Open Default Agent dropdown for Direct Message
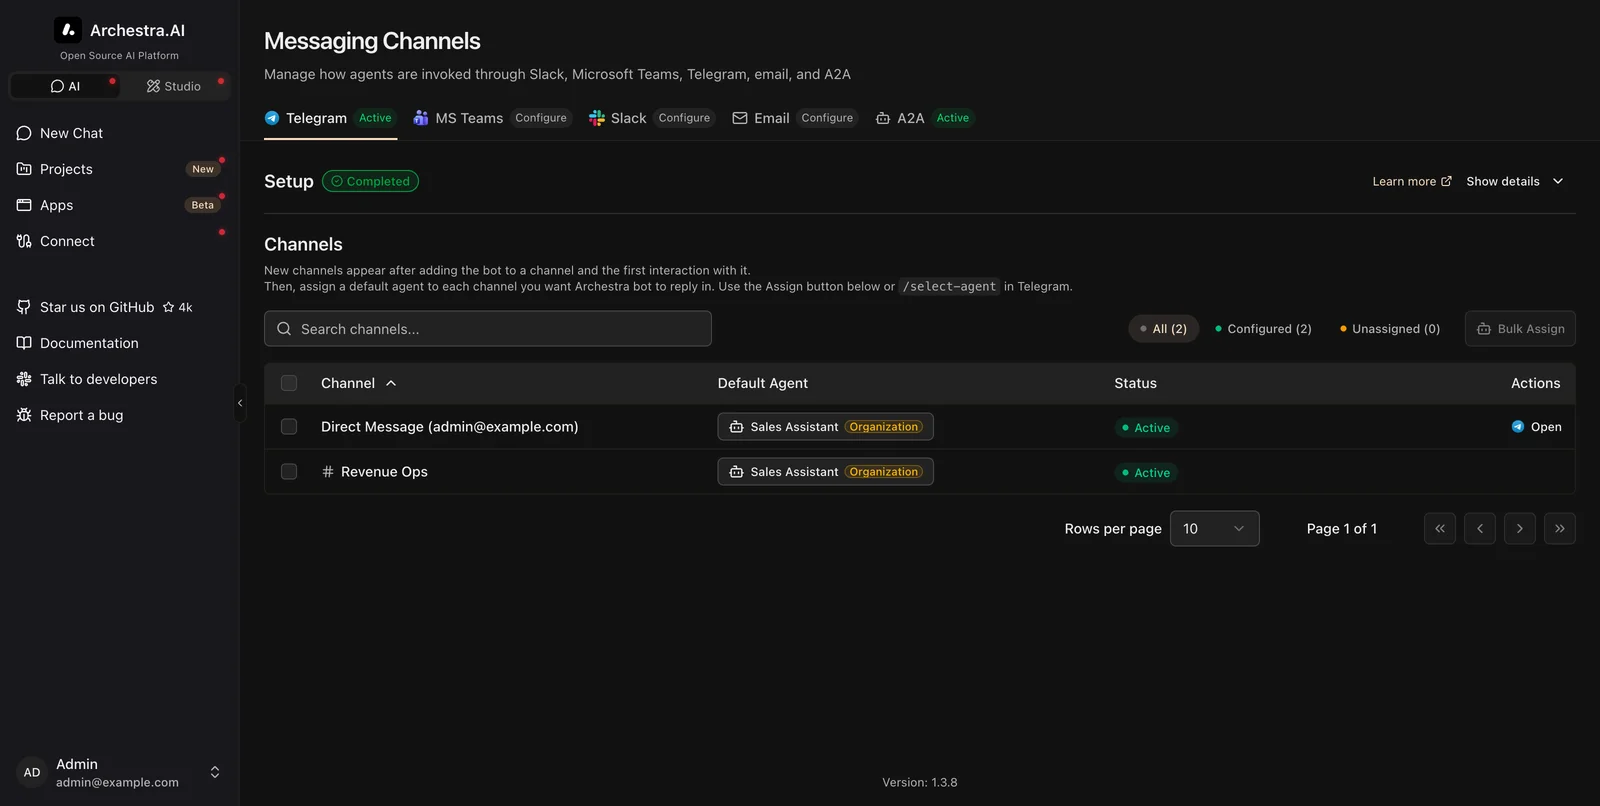This screenshot has width=1600, height=806. (825, 427)
